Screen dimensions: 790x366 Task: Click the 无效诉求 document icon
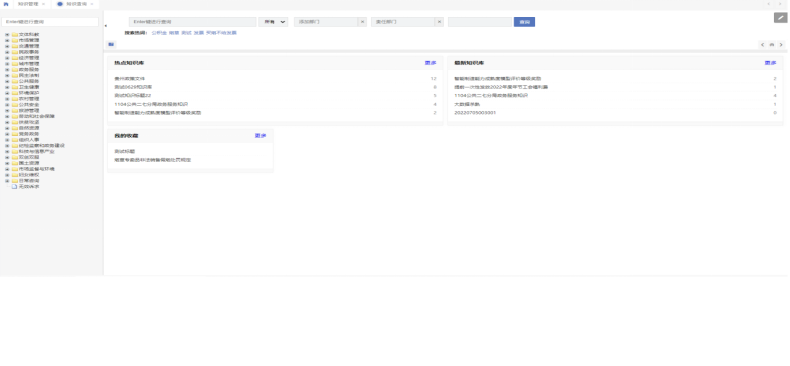pyautogui.click(x=15, y=187)
